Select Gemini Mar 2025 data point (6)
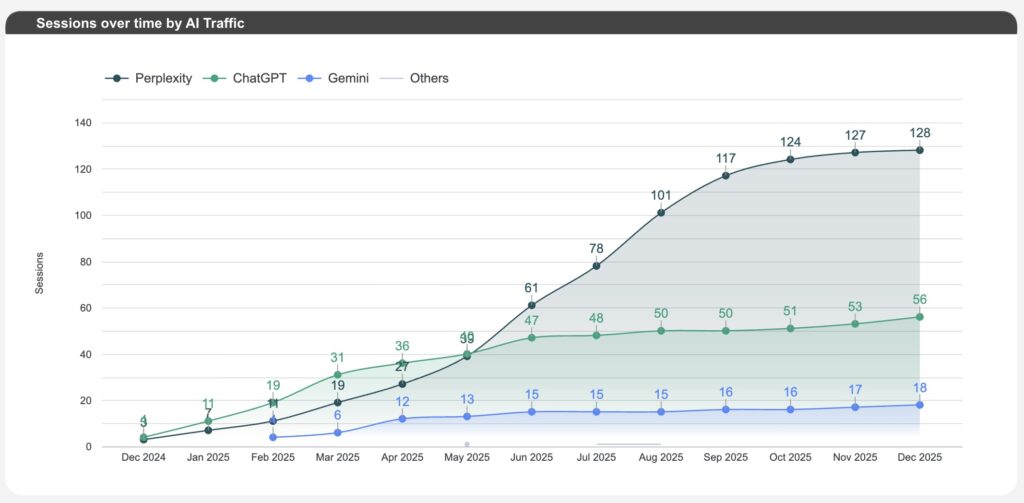This screenshot has height=503, width=1024. click(x=338, y=432)
